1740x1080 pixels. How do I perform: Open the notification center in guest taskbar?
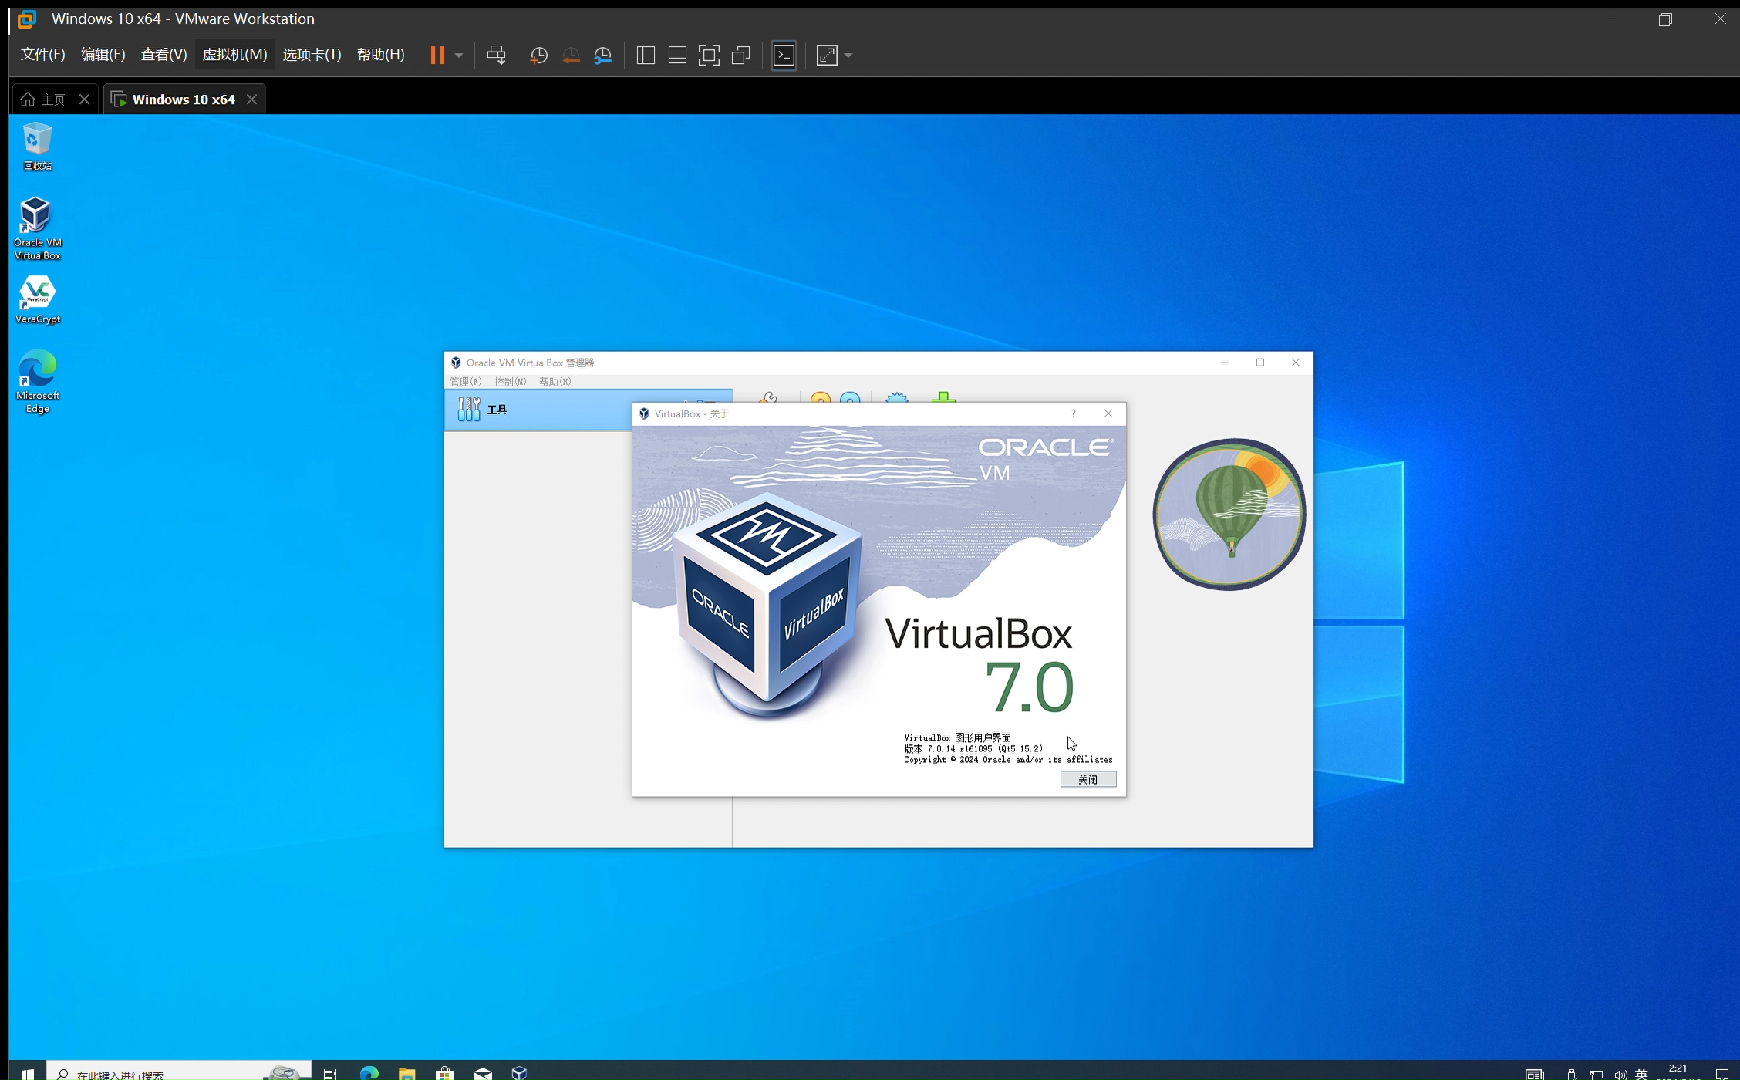[1721, 1074]
